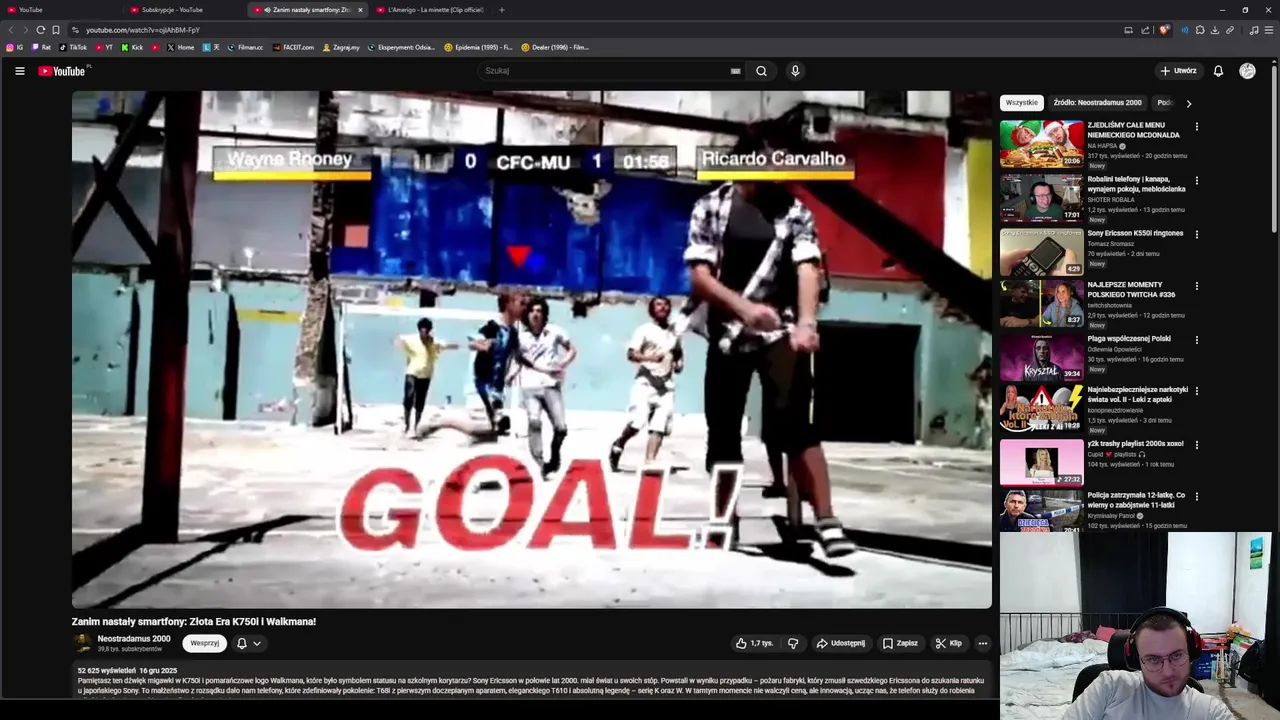Click the Wesprzyj button

204,644
